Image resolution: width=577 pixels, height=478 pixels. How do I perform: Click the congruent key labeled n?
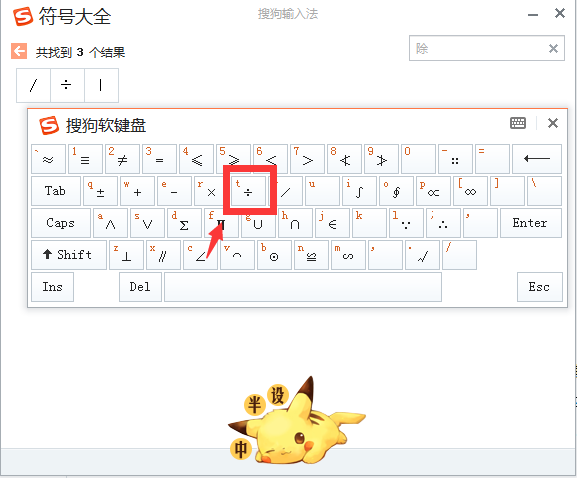click(311, 255)
